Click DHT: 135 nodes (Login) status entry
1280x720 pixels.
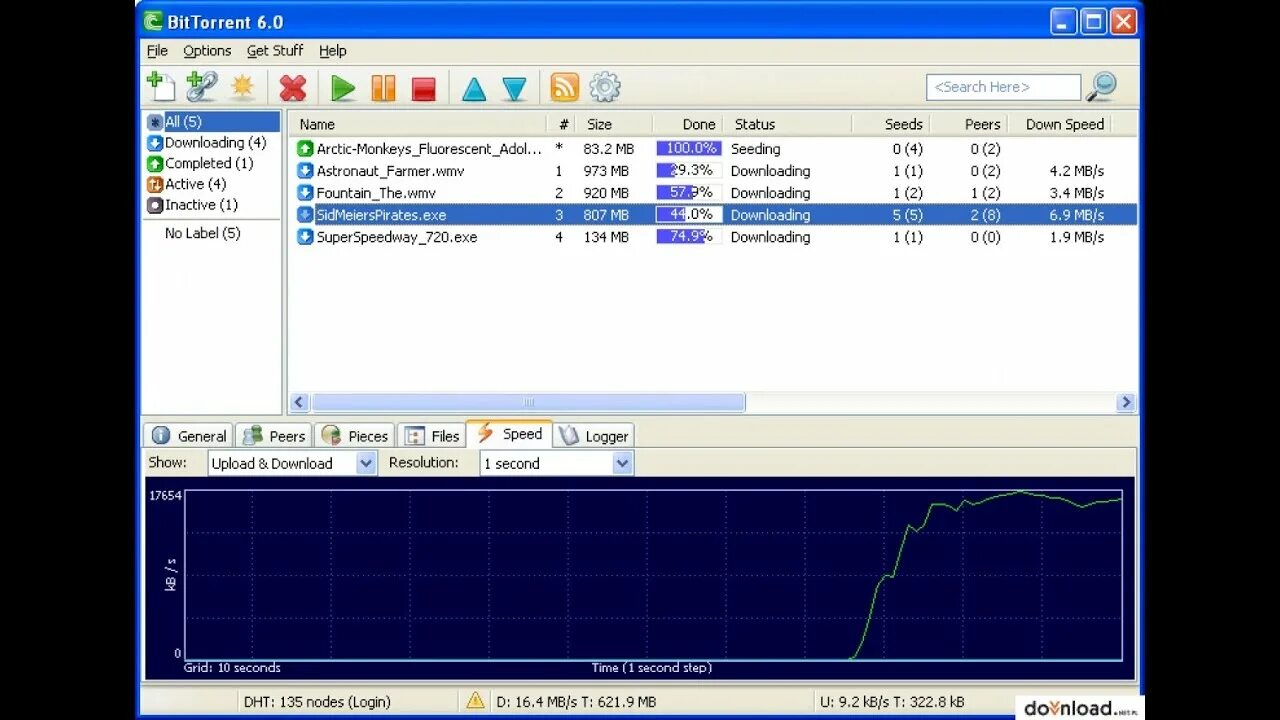coord(317,702)
